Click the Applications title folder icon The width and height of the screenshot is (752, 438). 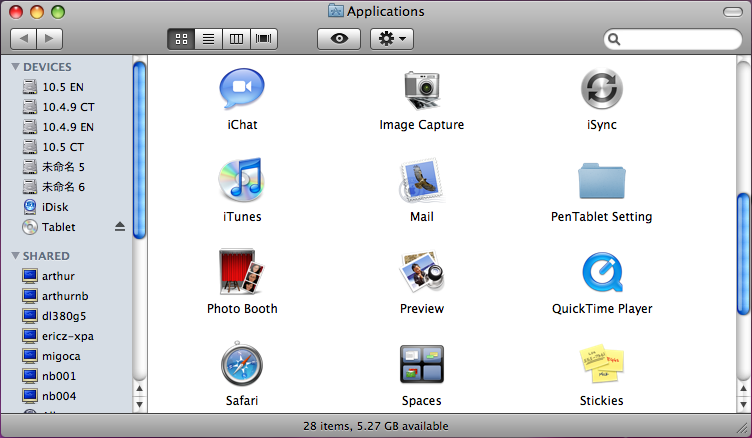tap(336, 11)
